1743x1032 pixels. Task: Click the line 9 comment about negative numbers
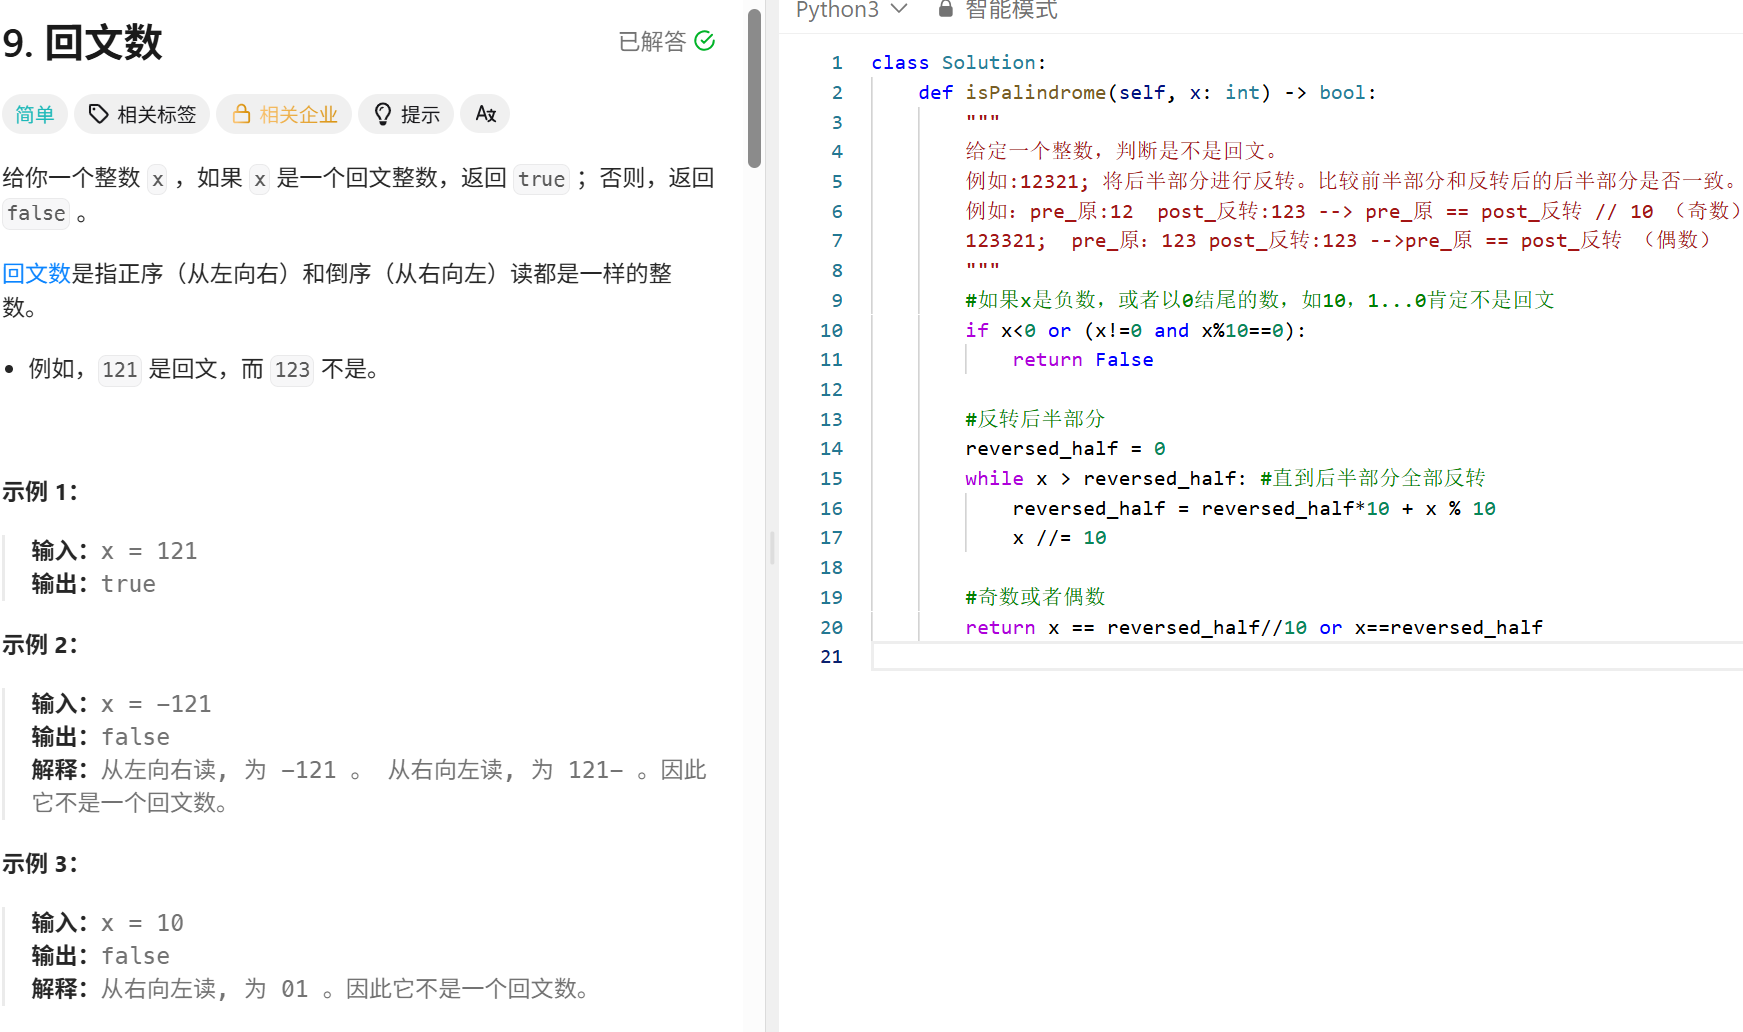click(x=1259, y=300)
